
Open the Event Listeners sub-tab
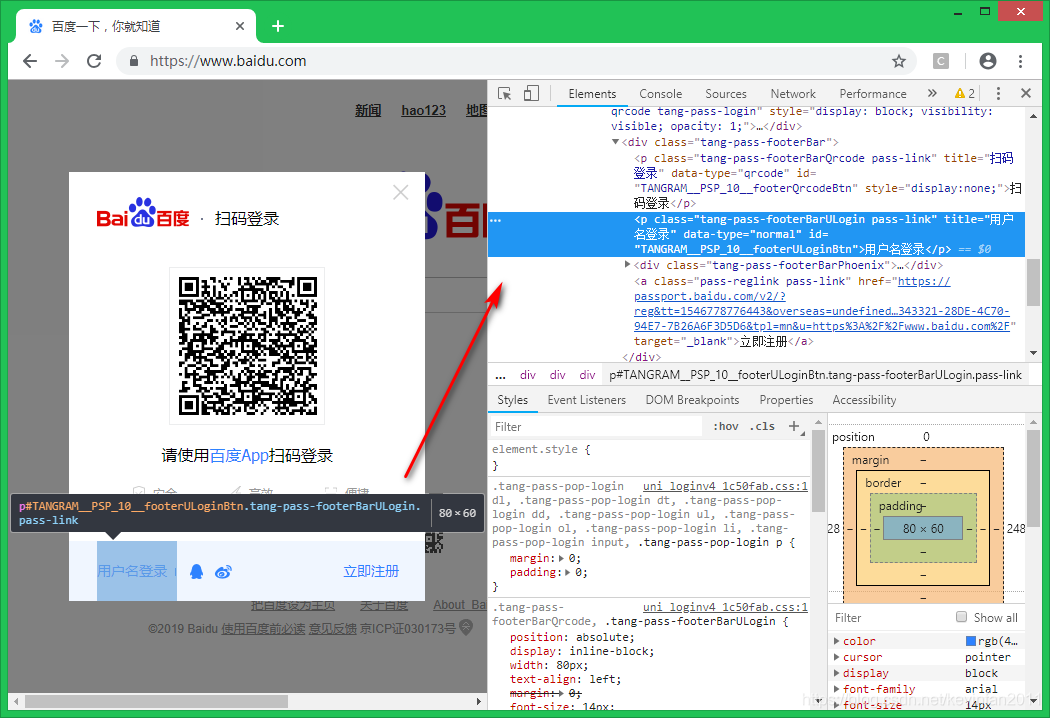click(x=587, y=400)
